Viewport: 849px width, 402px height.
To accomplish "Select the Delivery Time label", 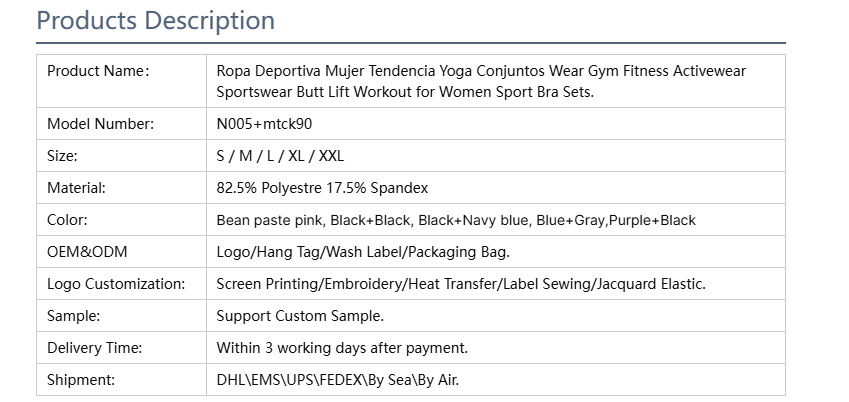I will pos(94,348).
